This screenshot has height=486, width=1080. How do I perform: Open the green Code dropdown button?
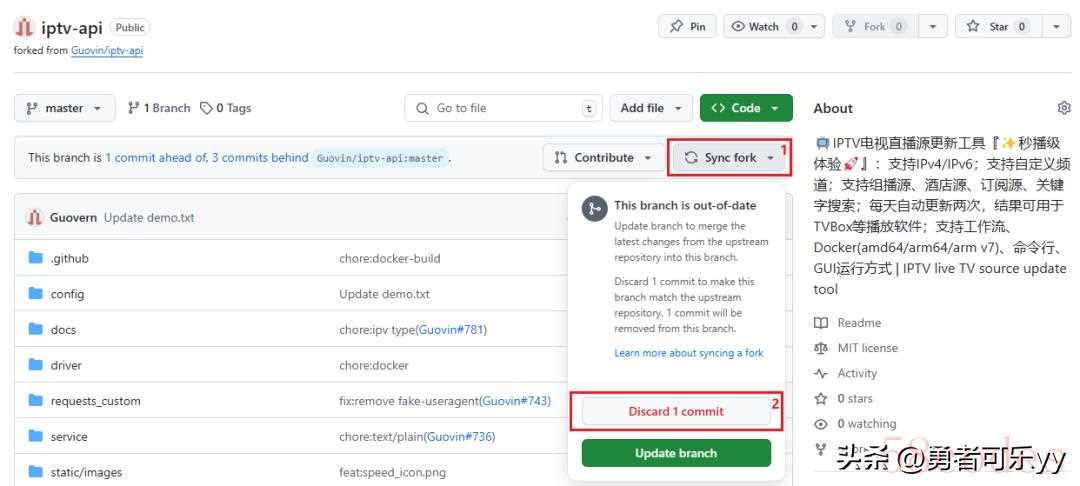coord(746,108)
